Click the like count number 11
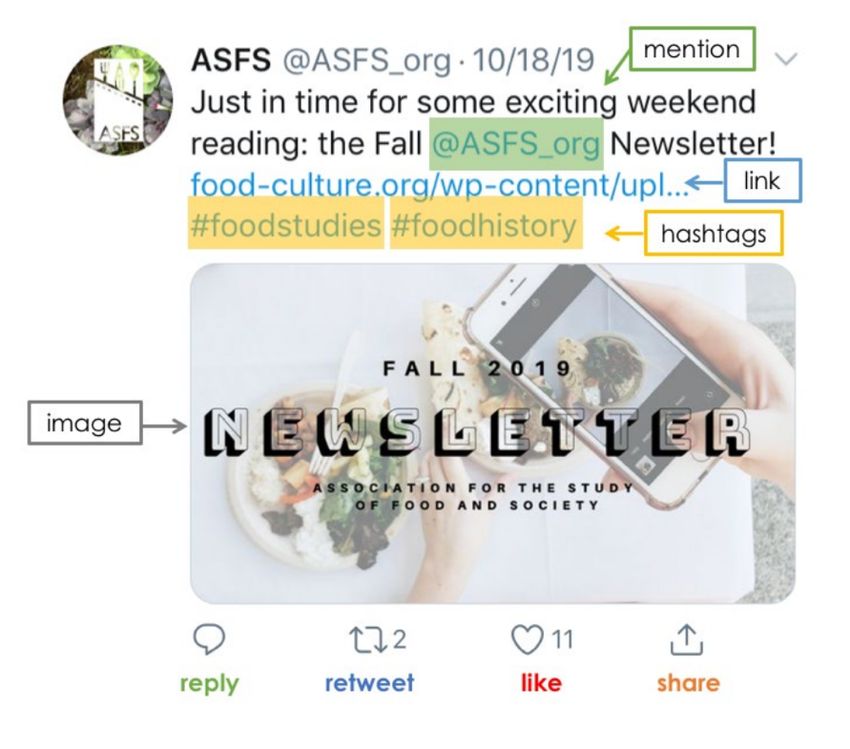Viewport: 850px width, 749px height. pos(562,640)
